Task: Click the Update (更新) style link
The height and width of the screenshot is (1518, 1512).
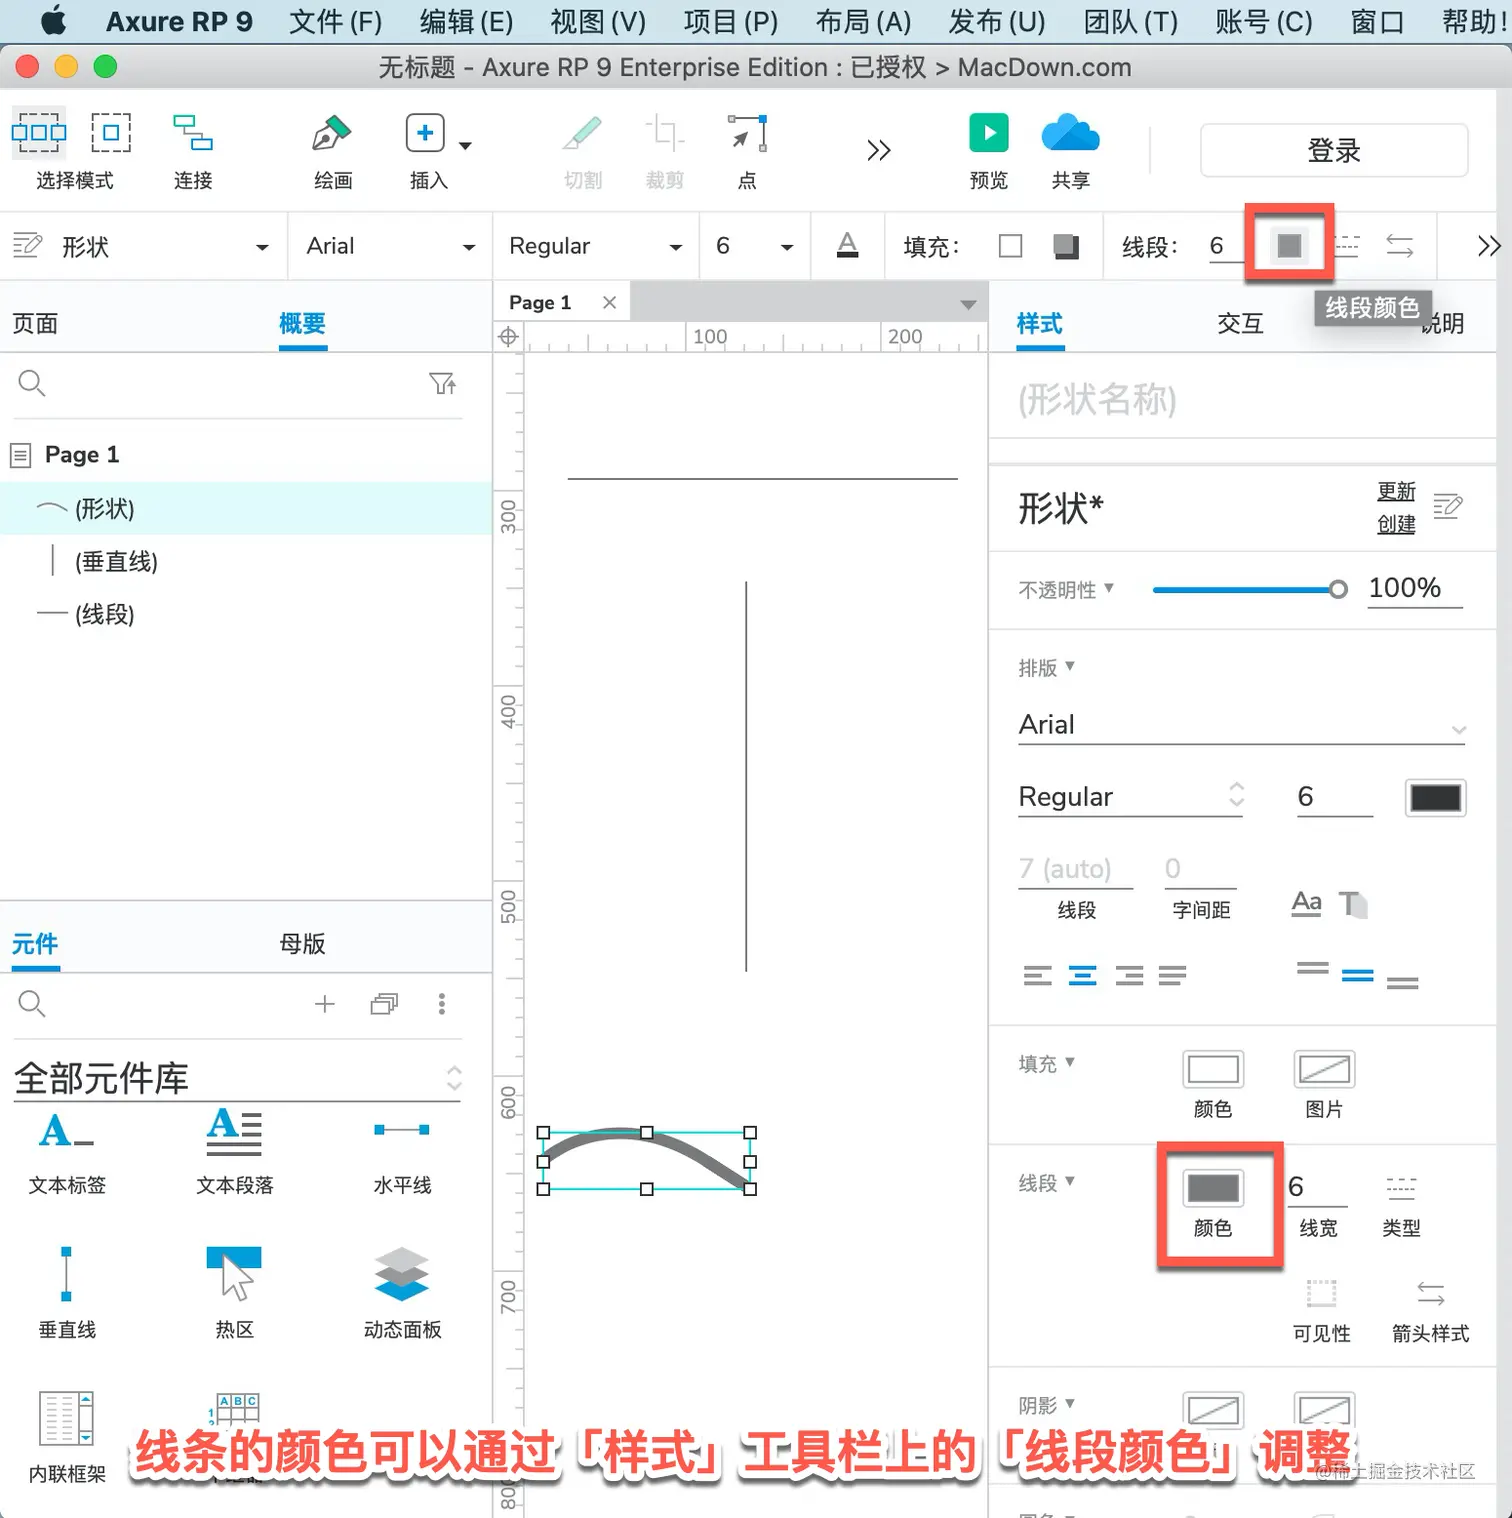Action: coord(1396,491)
